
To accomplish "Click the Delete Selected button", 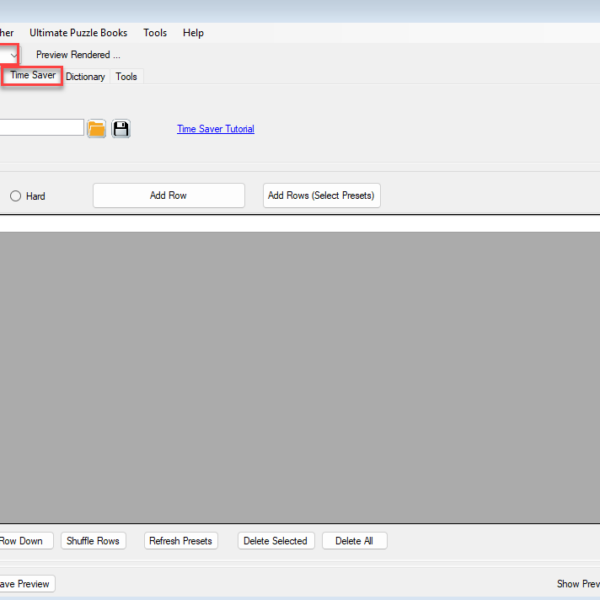I will click(275, 541).
